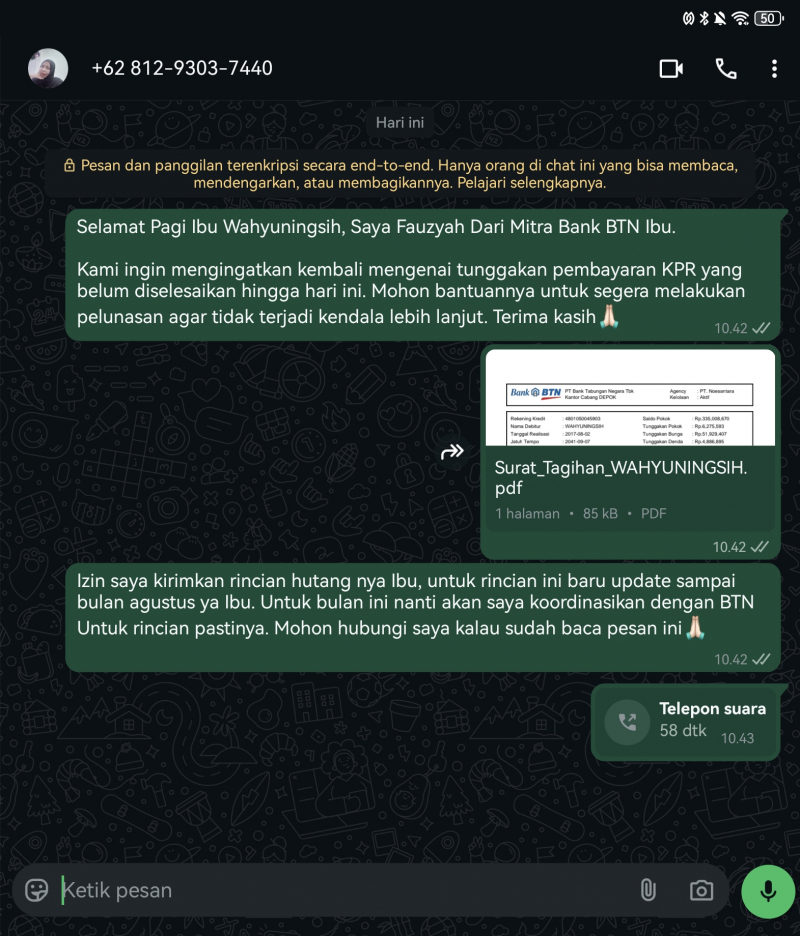Tap the battery indicator in status bar

tap(769, 19)
